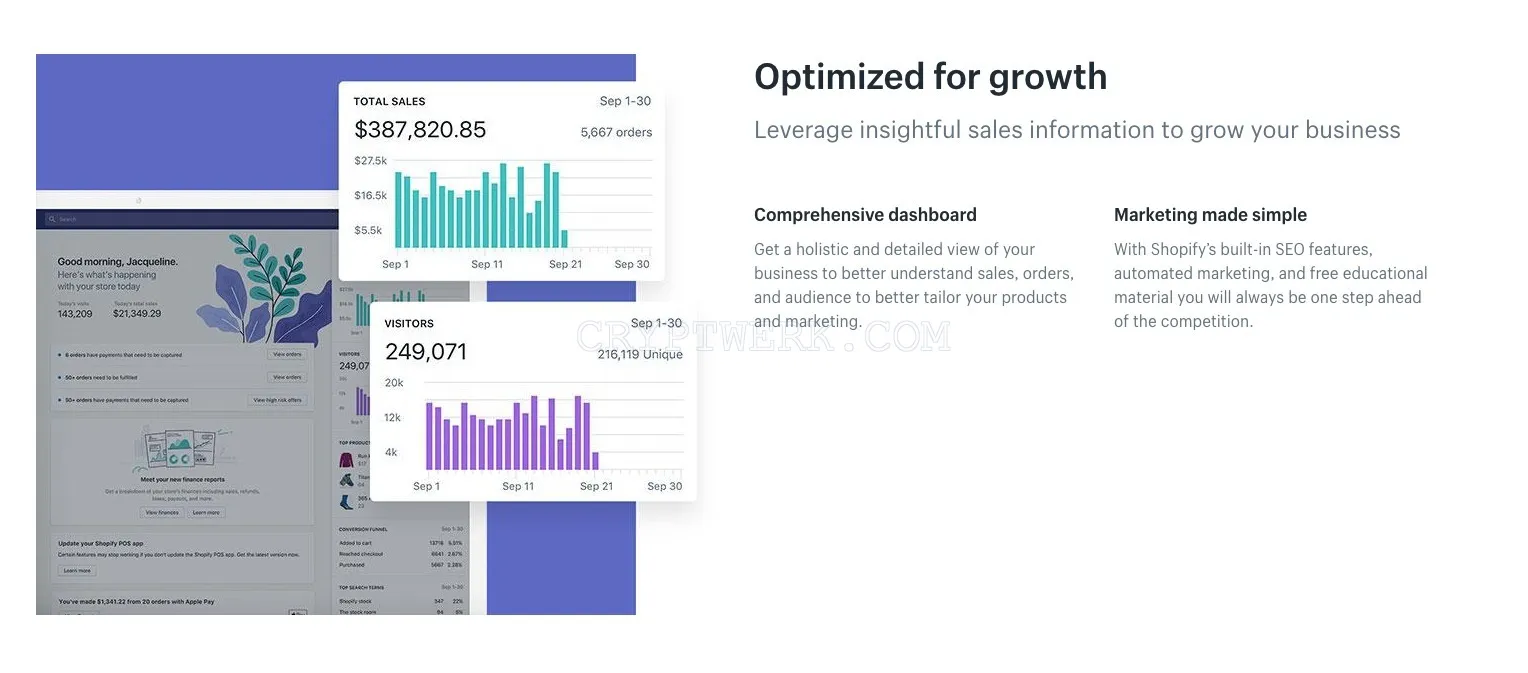Click the 249,071 visitors count
The width and height of the screenshot is (1528, 673).
click(426, 352)
